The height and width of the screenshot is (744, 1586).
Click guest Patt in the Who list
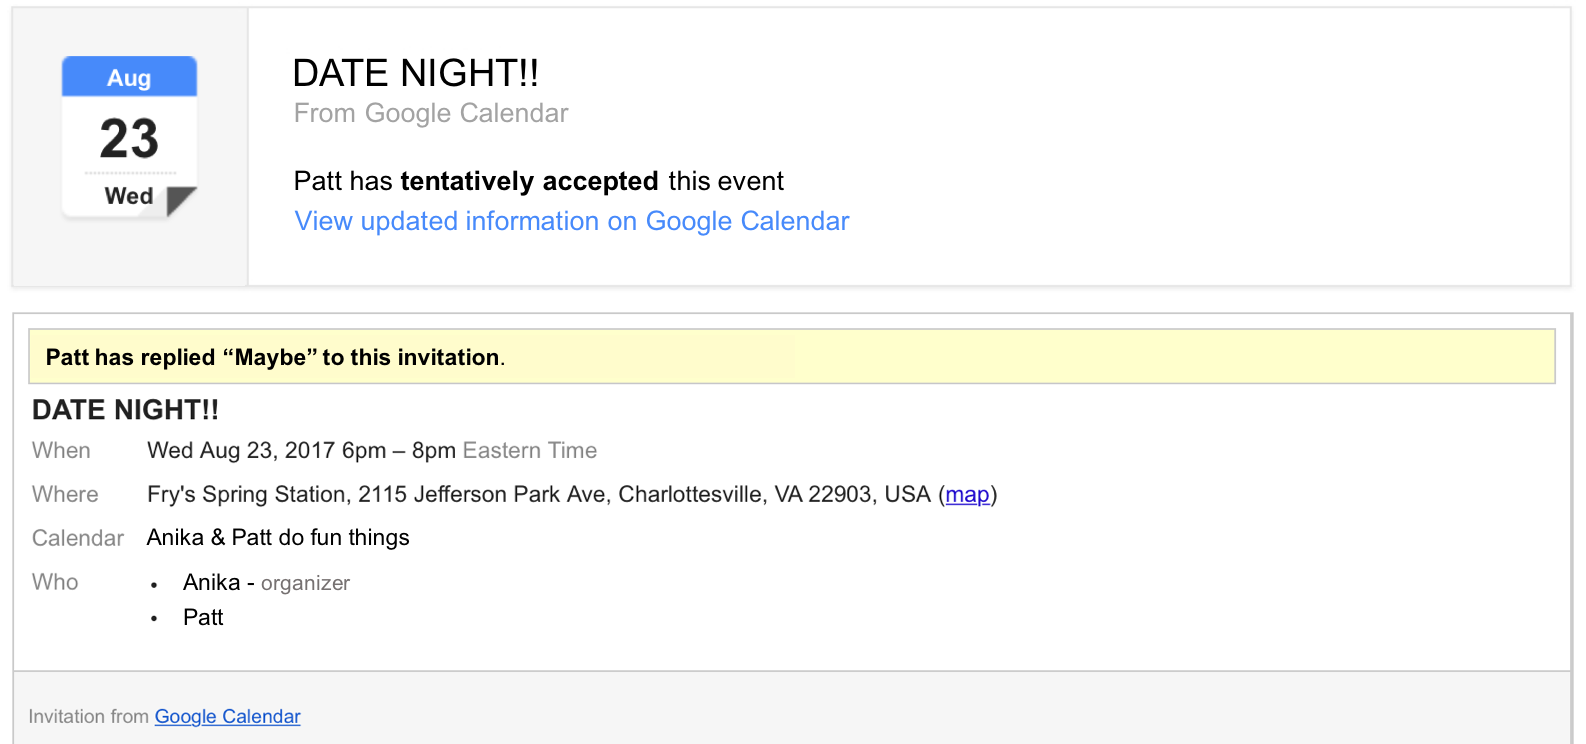click(x=203, y=617)
